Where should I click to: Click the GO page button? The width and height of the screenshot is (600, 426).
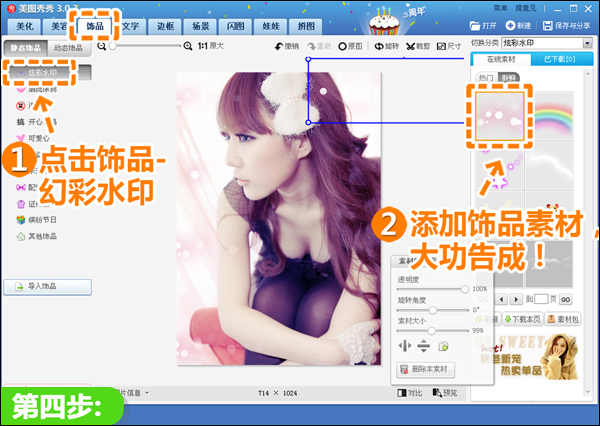click(566, 299)
